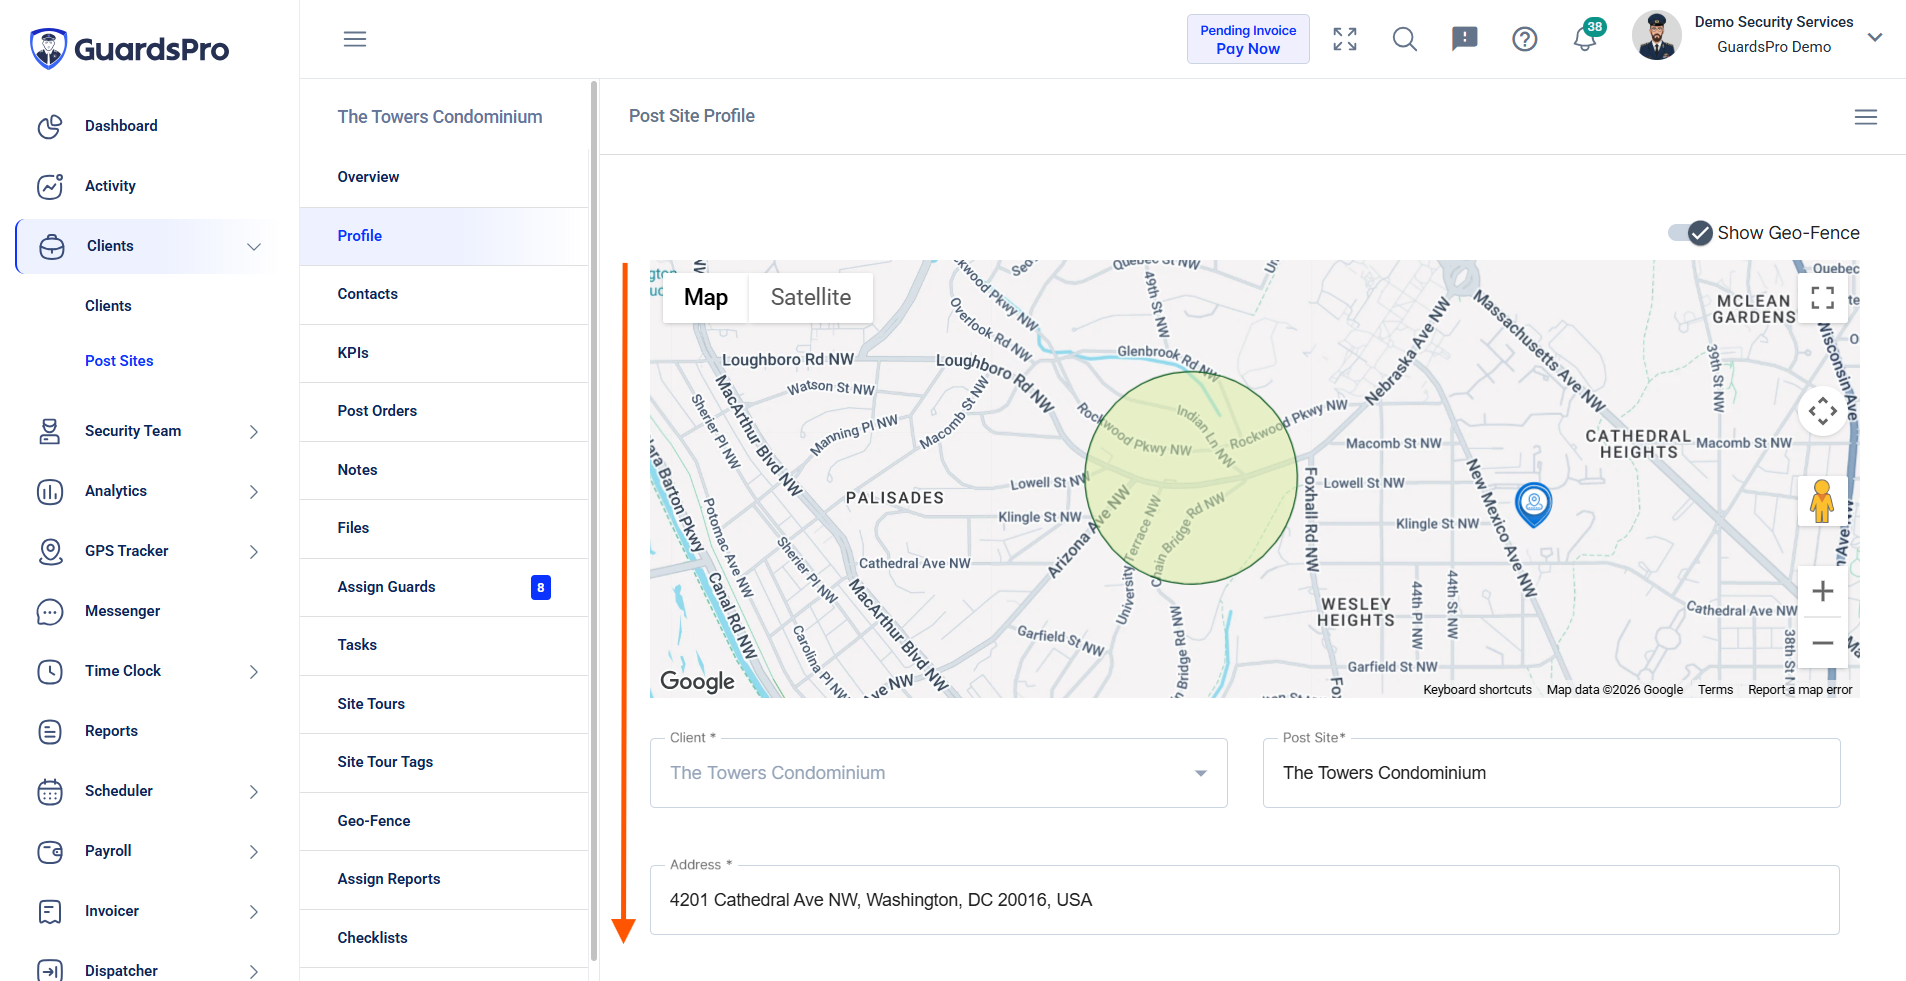
Task: Open map Keyboard shortcuts
Action: point(1477,690)
